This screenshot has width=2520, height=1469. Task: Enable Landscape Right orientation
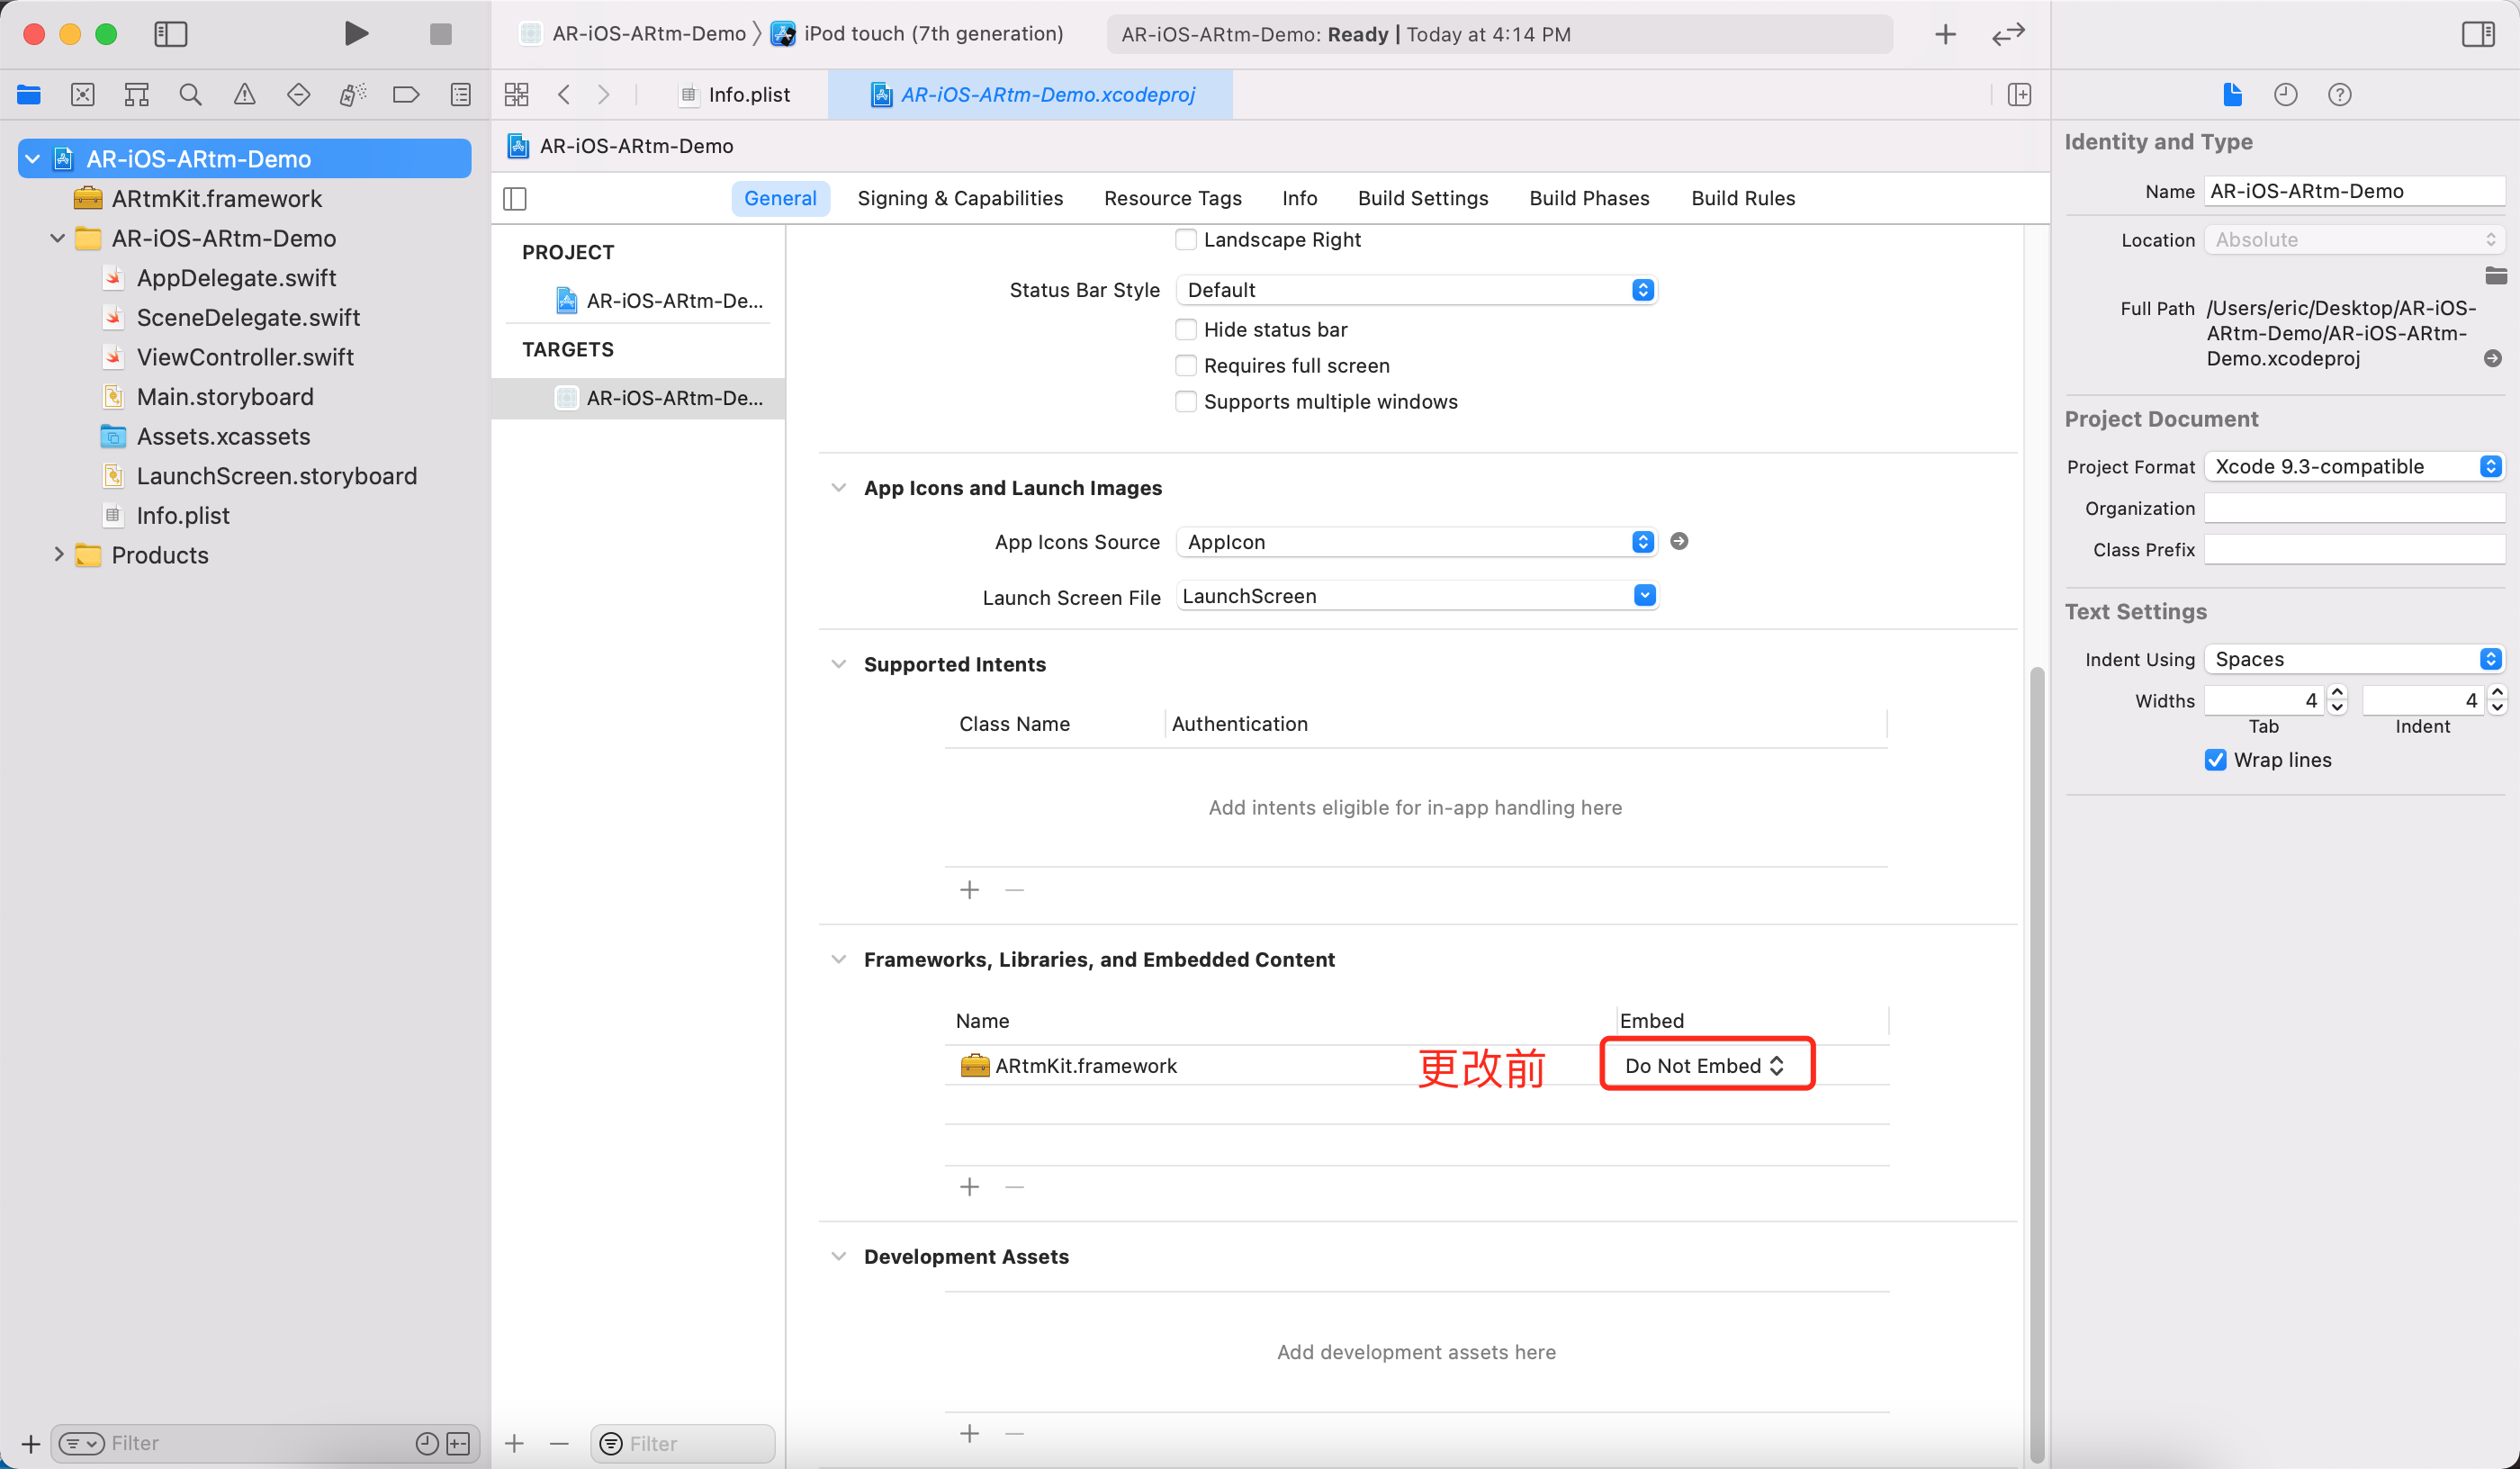pos(1186,240)
